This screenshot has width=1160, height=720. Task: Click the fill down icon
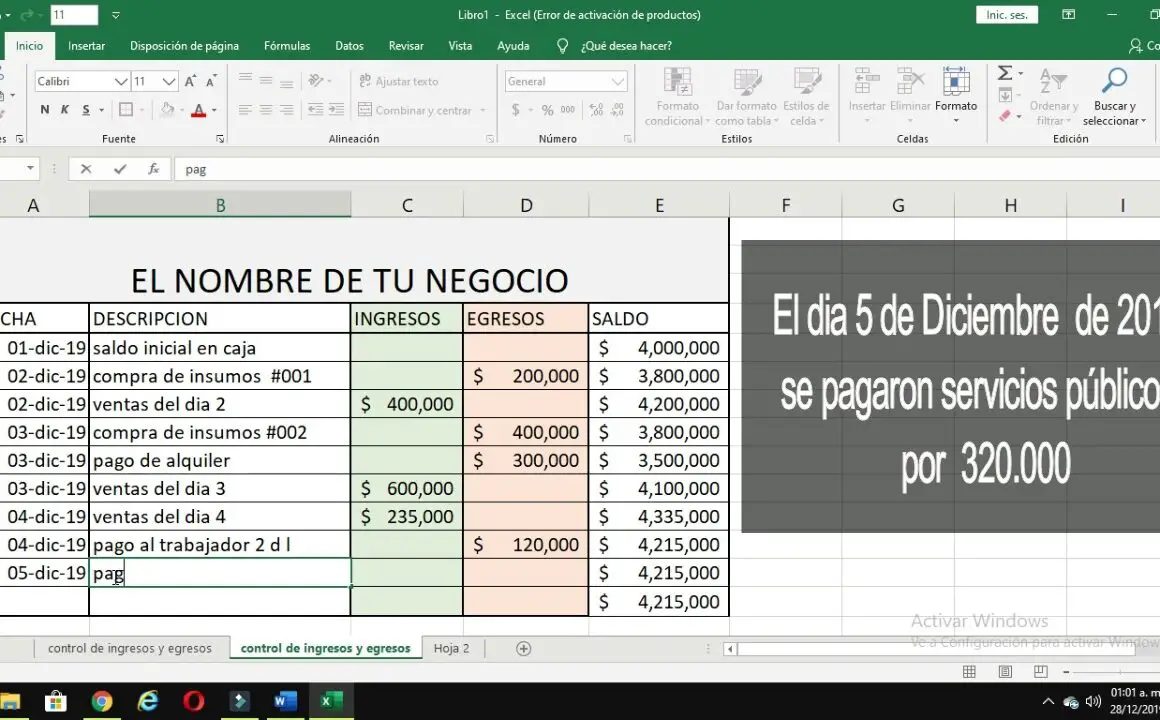(x=1005, y=95)
